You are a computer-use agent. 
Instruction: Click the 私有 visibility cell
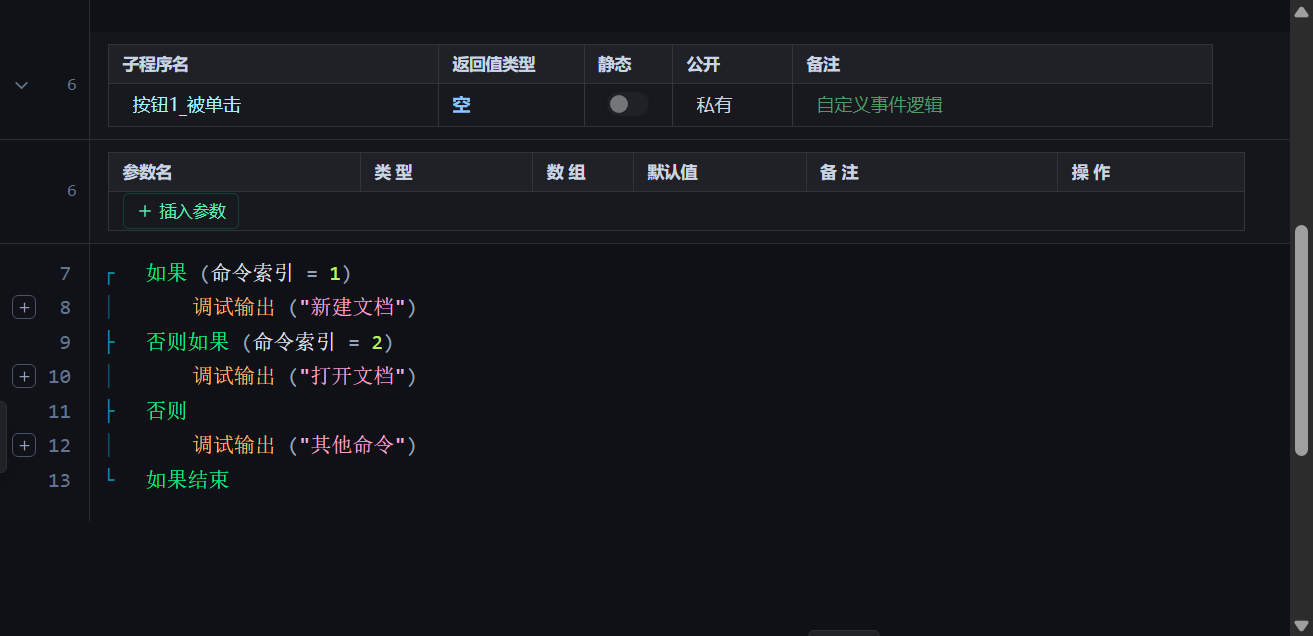pyautogui.click(x=714, y=105)
